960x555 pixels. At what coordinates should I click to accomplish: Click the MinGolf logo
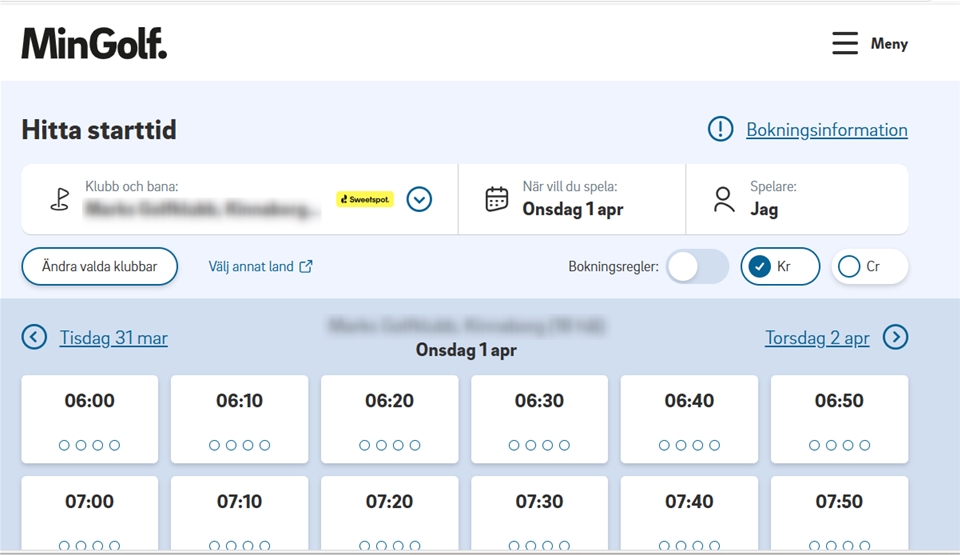pos(94,43)
